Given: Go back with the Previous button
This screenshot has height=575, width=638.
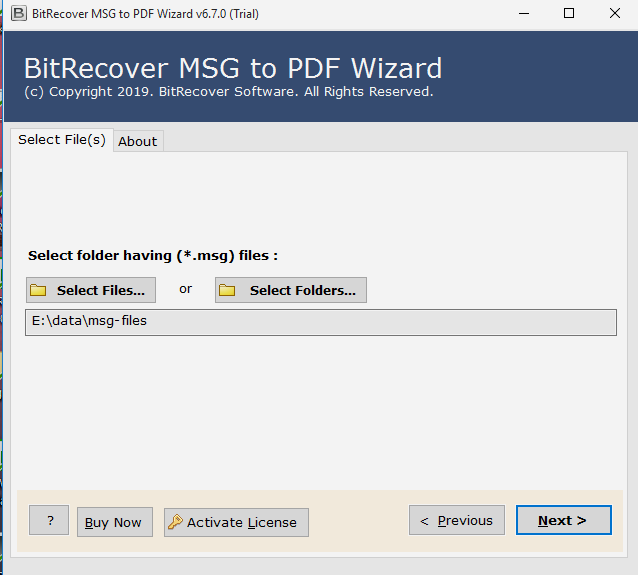Looking at the screenshot, I should 457,520.
